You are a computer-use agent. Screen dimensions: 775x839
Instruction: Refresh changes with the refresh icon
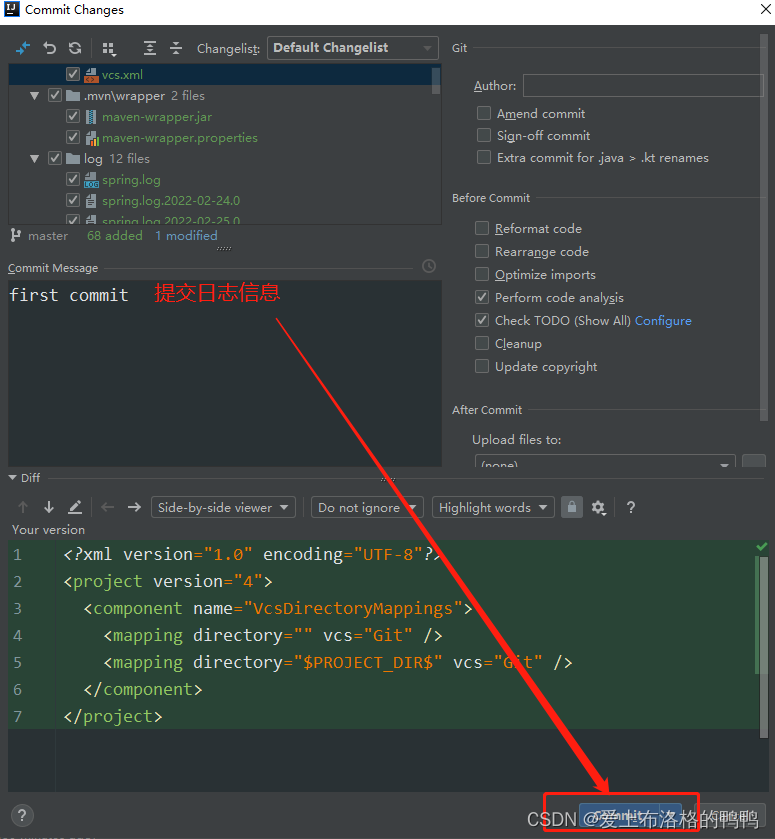point(75,48)
